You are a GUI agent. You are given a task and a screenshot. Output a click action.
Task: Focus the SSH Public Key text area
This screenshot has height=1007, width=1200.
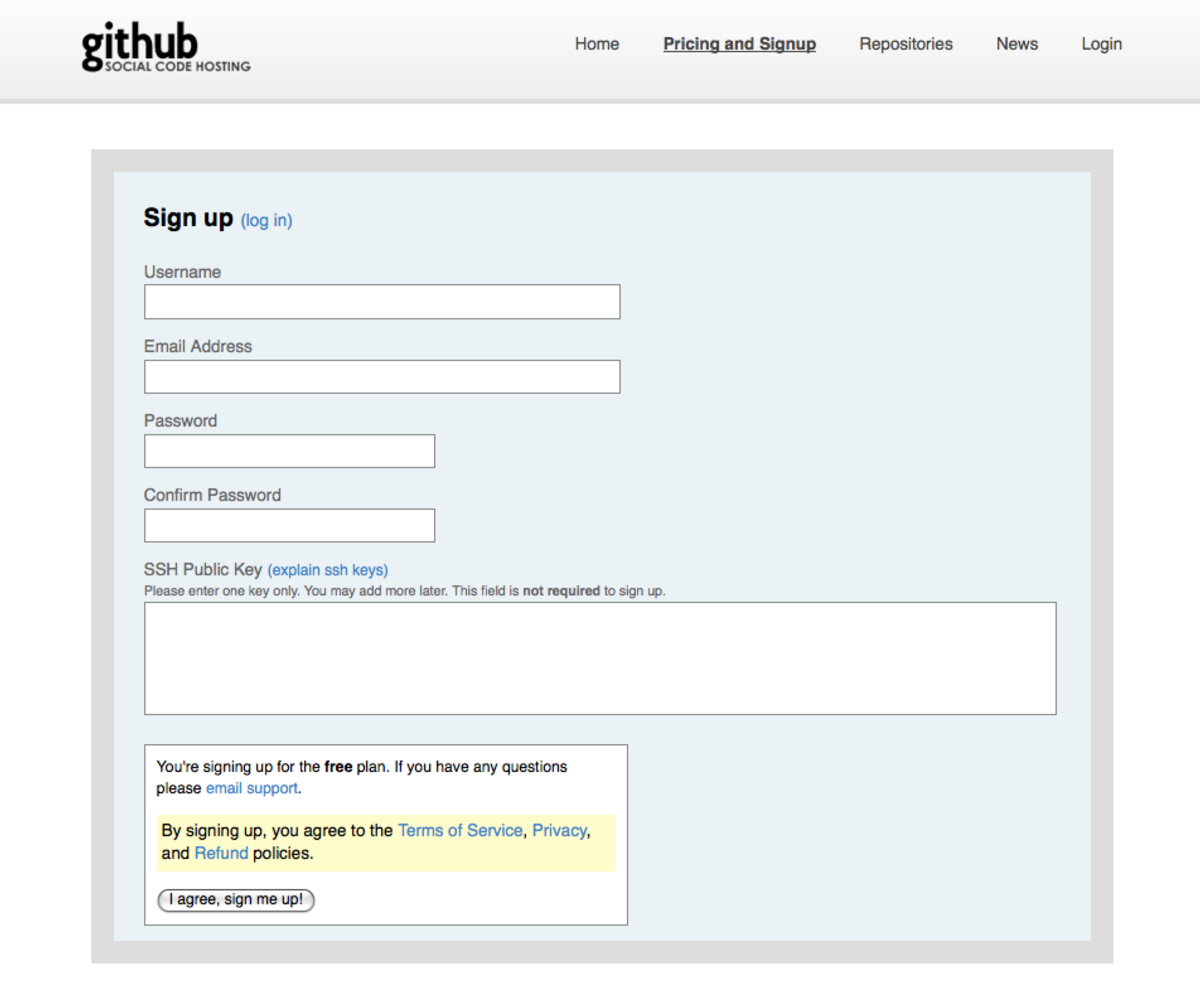pyautogui.click(x=600, y=658)
